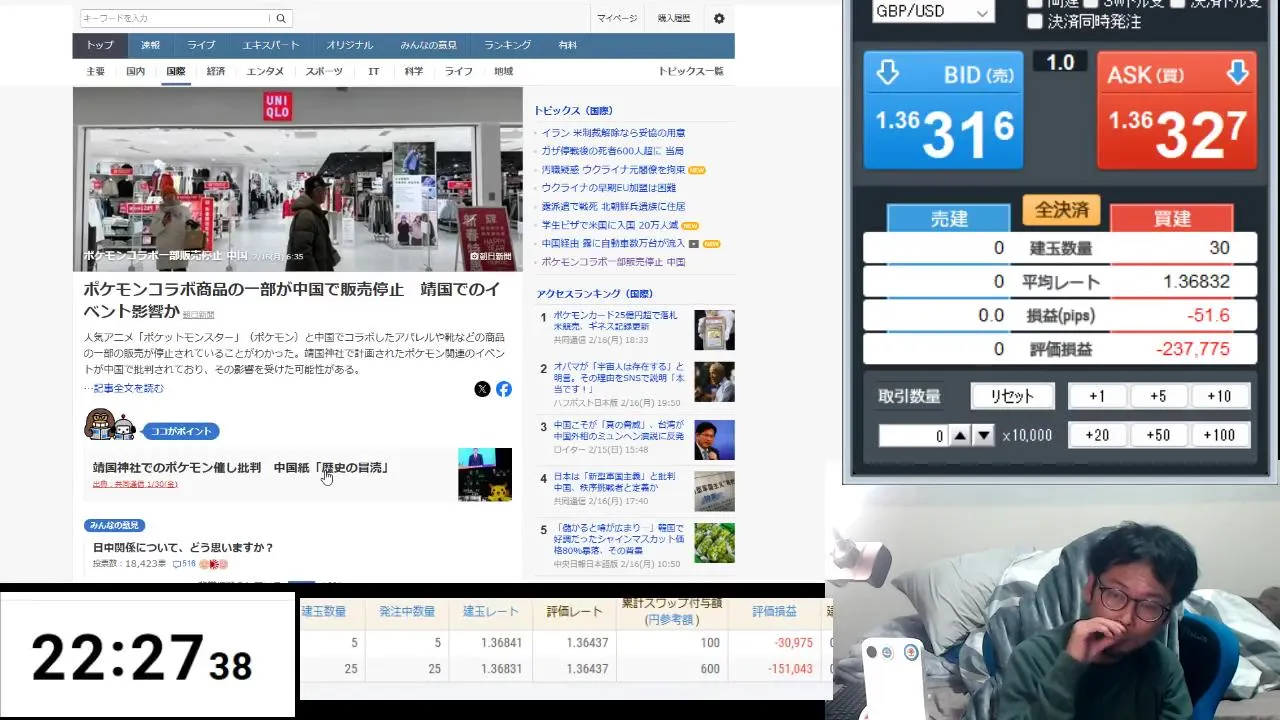Increase trade quantity with up arrow
This screenshot has height=720, width=1280.
[960, 435]
